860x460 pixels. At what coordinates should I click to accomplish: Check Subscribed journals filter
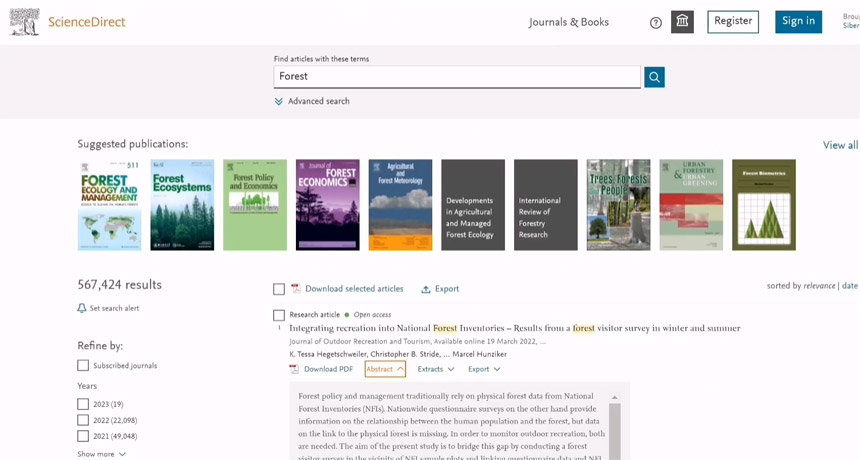coord(83,365)
